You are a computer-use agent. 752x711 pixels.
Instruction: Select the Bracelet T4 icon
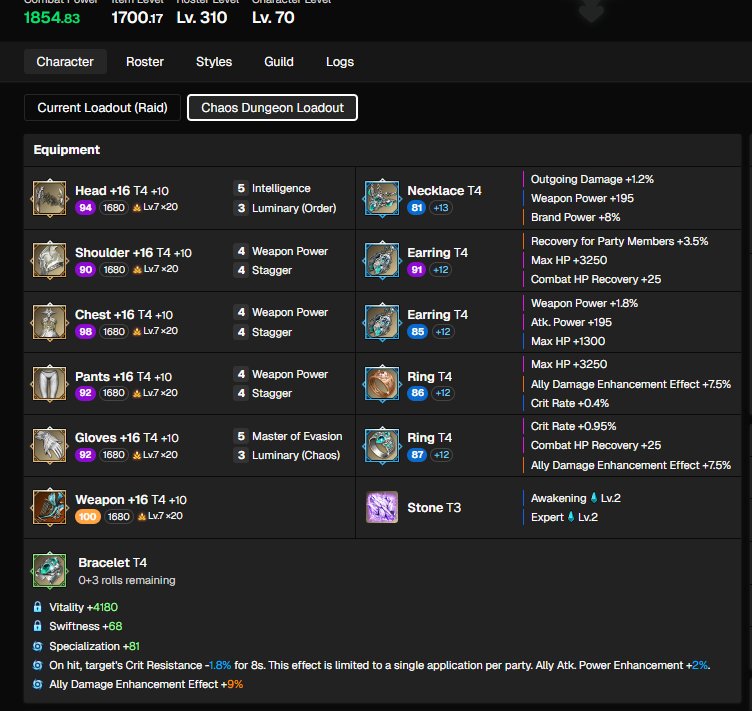point(49,570)
